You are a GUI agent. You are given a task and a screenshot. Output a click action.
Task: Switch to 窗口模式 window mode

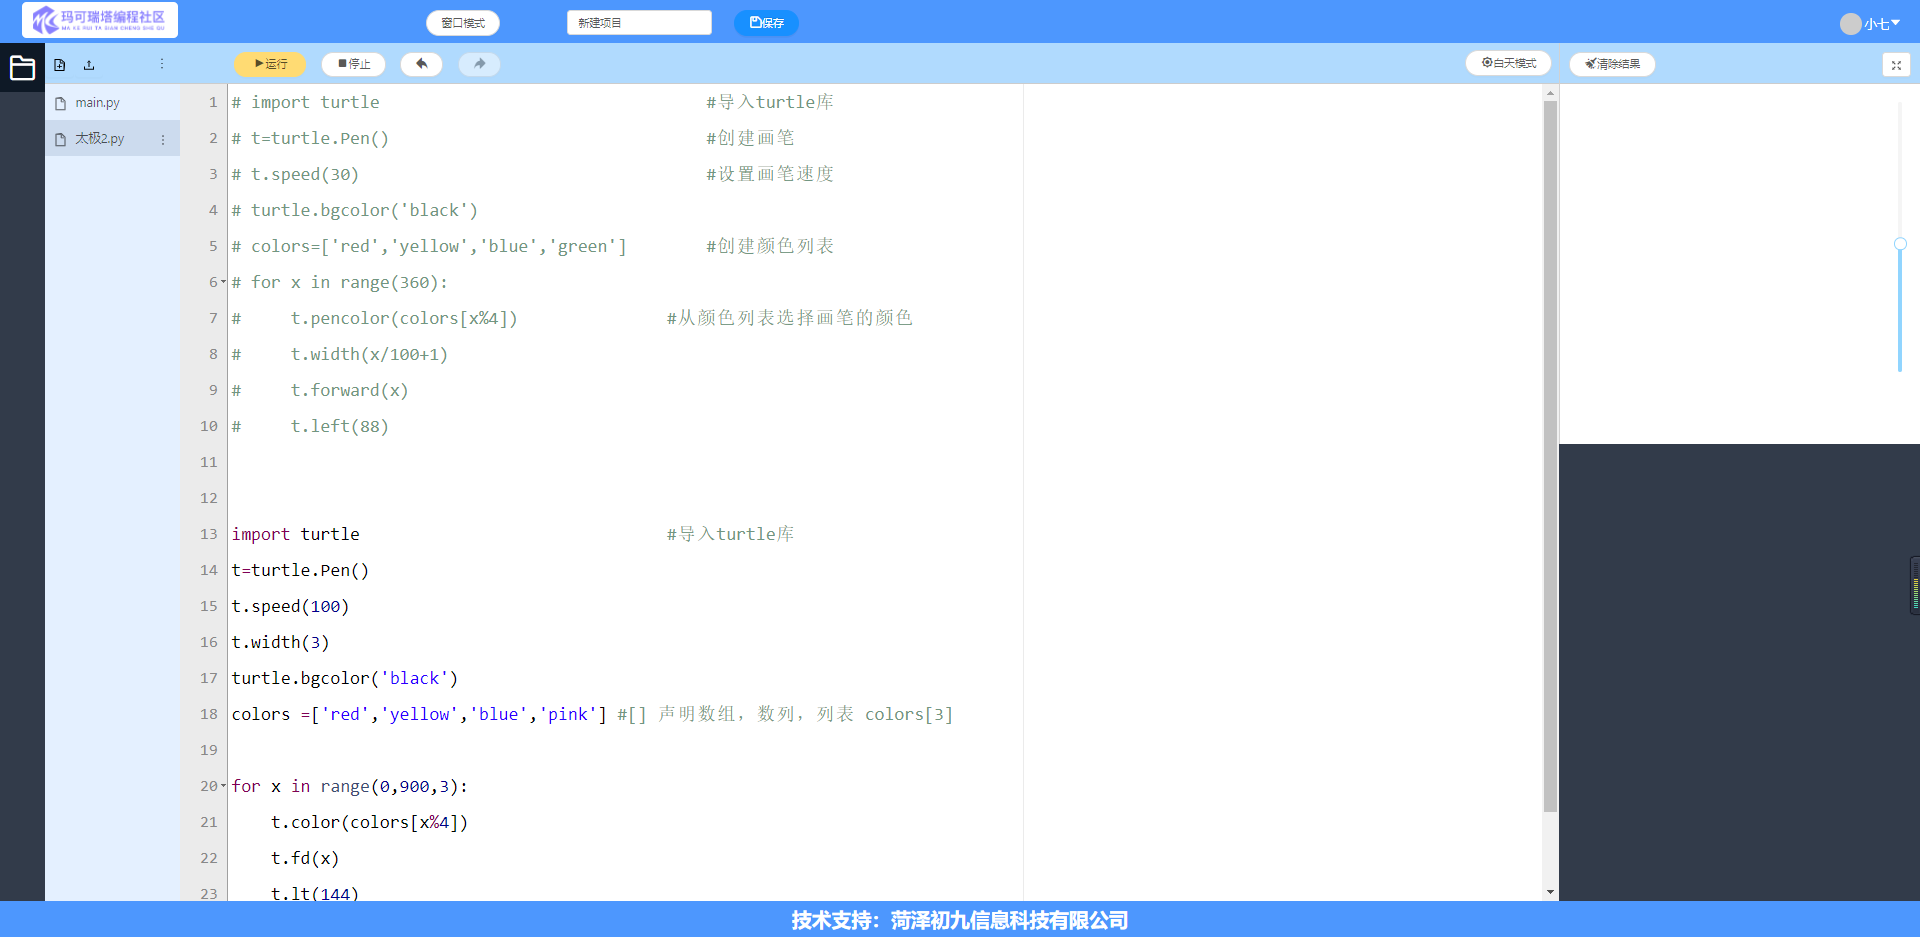[463, 23]
